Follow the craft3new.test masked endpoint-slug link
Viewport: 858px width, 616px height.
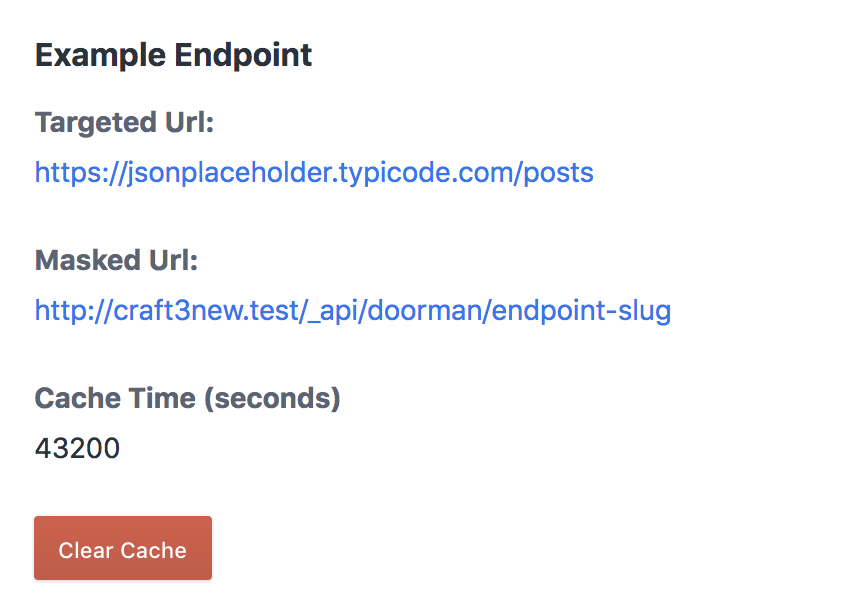point(352,311)
